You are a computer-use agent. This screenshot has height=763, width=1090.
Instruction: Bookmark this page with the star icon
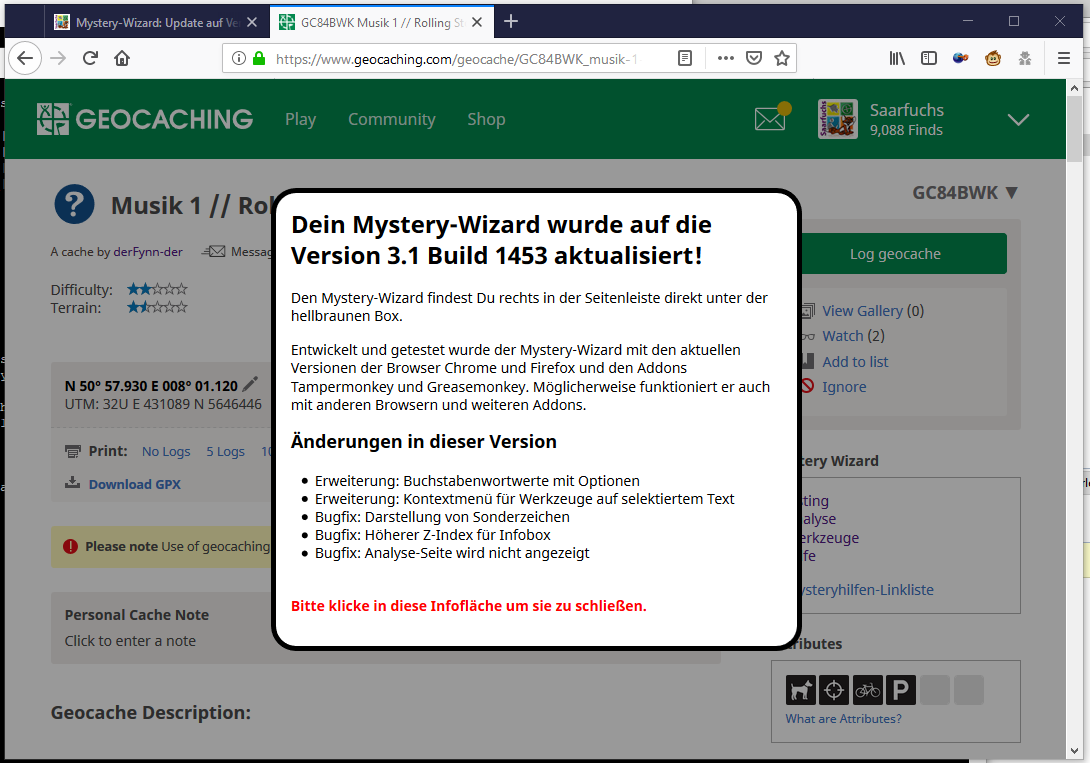tap(782, 58)
